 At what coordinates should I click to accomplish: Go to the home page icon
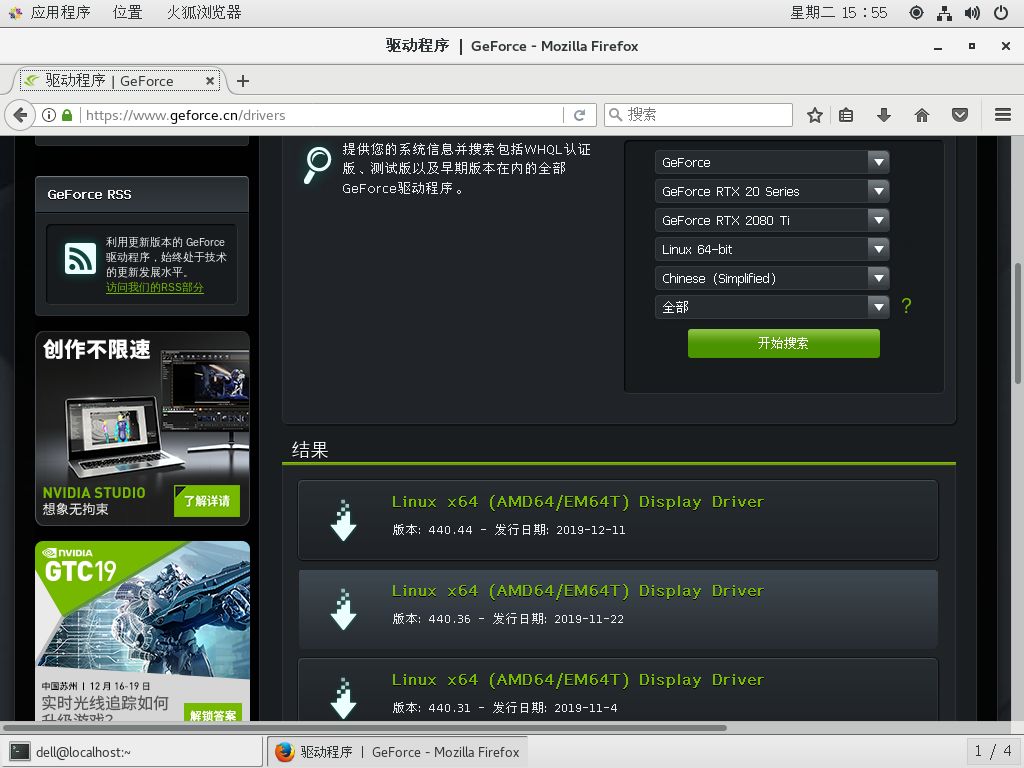[921, 116]
